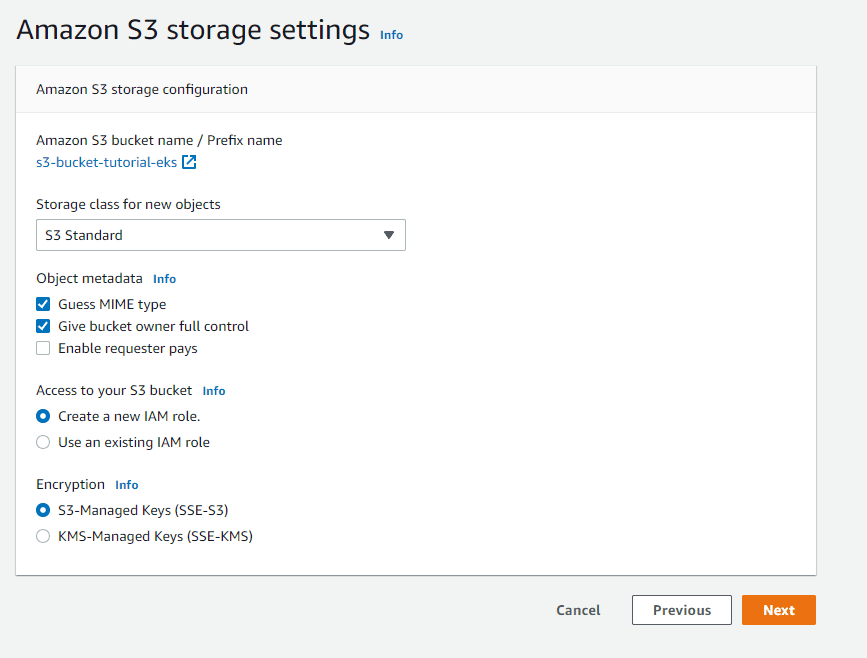
Task: Show Info for Object metadata
Action: [164, 279]
